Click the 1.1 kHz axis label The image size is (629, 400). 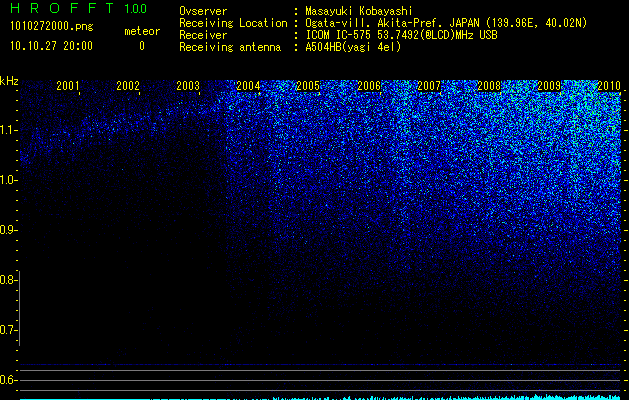point(9,130)
